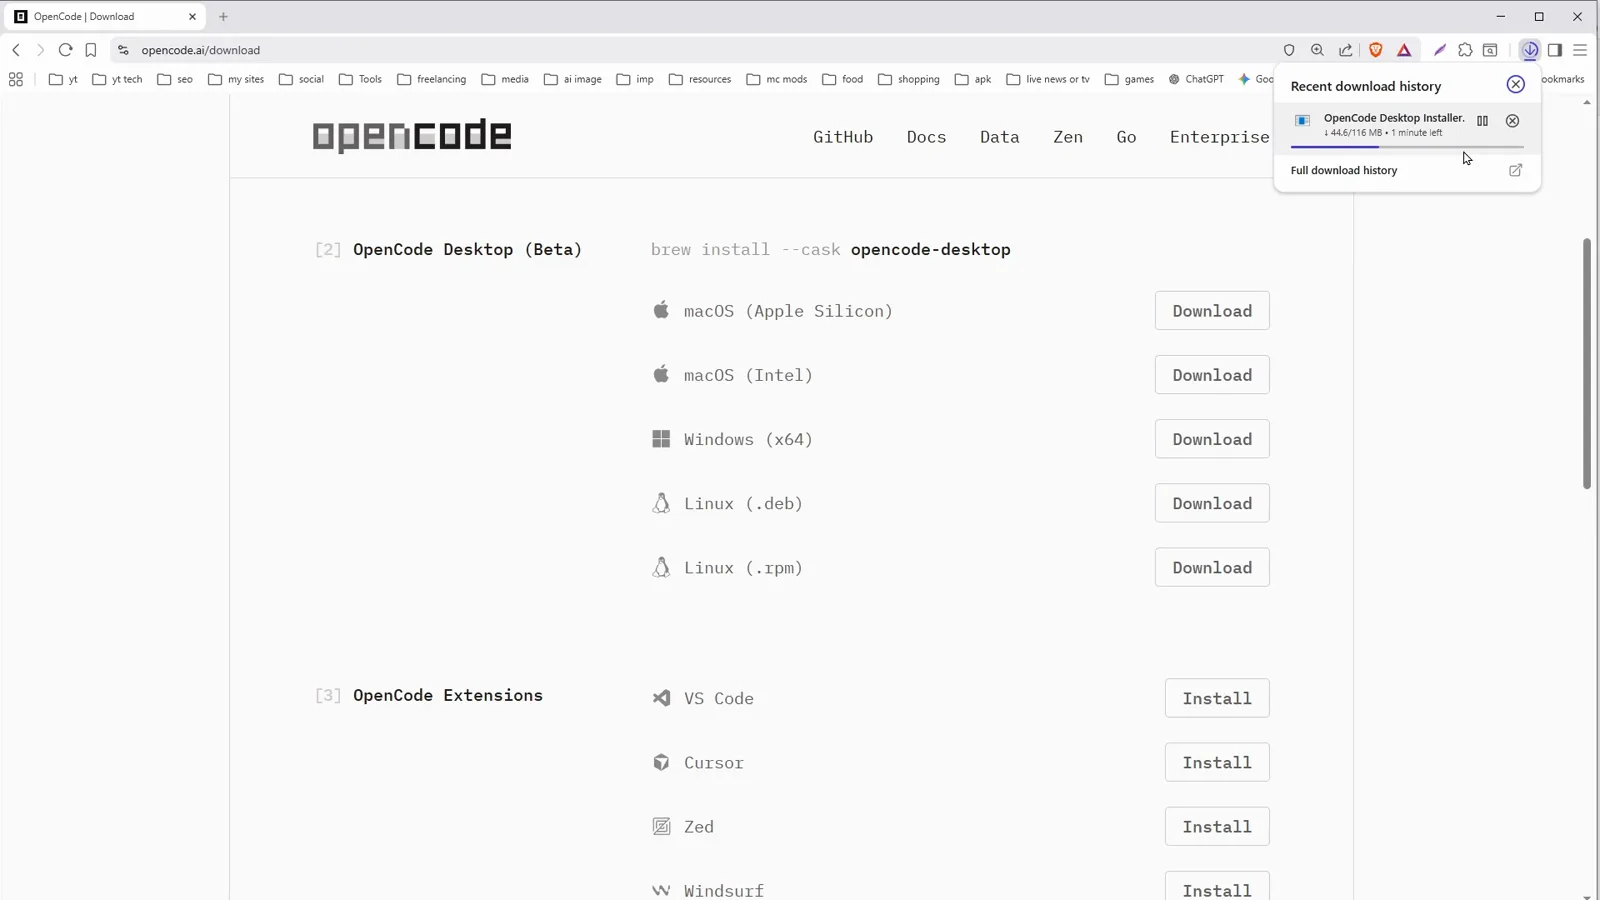1600x900 pixels.
Task: Open the Zen nav link
Action: click(x=1068, y=137)
